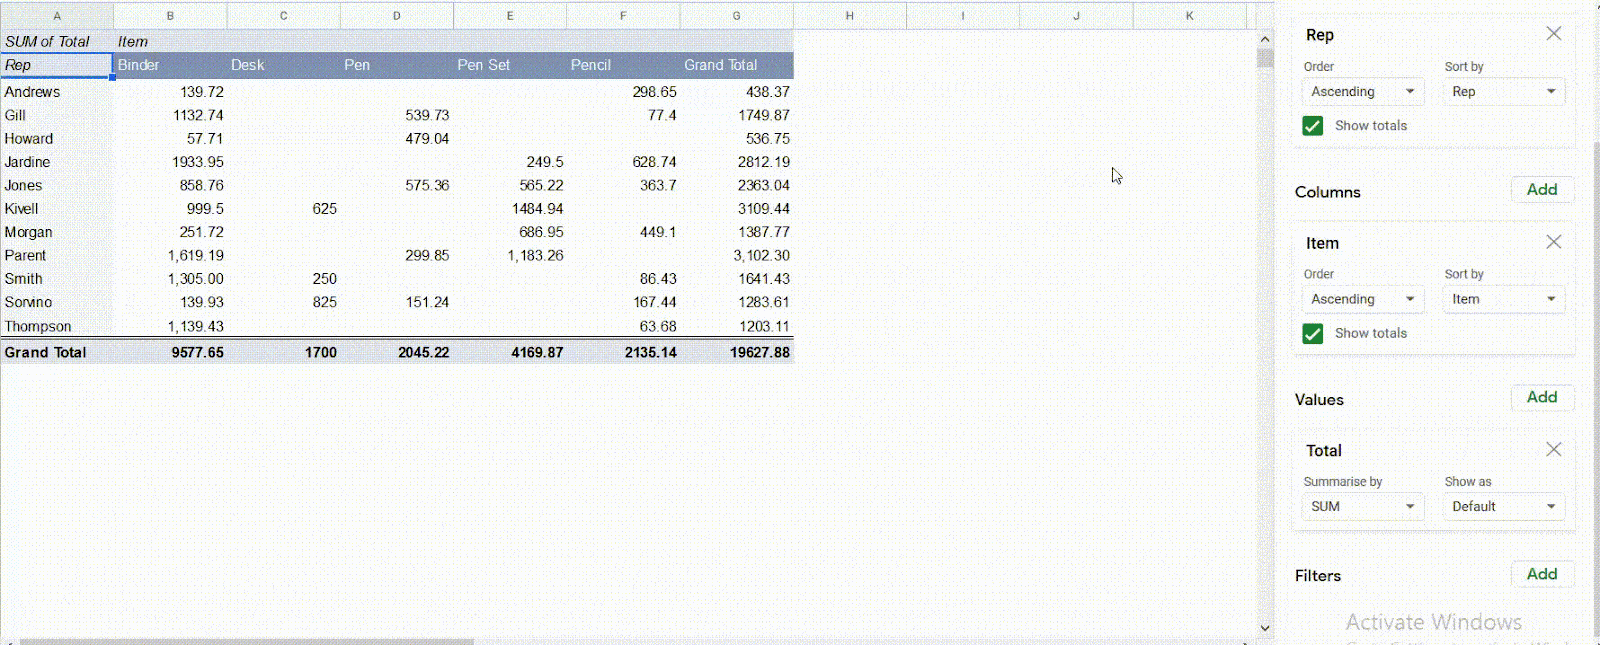
Task: Select the 'SUM of Total' cell
Action: [57, 41]
